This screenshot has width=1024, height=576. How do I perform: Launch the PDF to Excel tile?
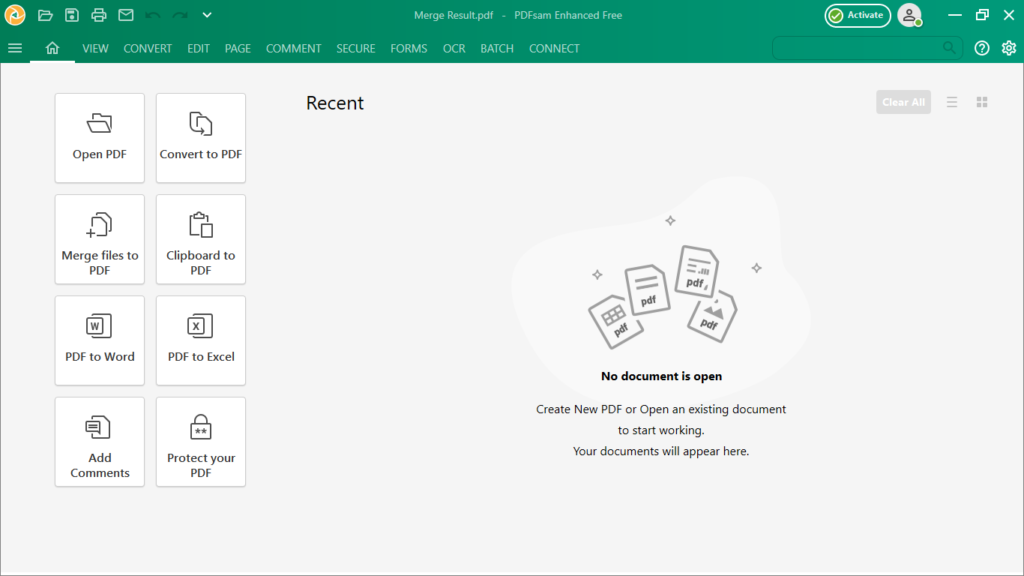tap(201, 340)
